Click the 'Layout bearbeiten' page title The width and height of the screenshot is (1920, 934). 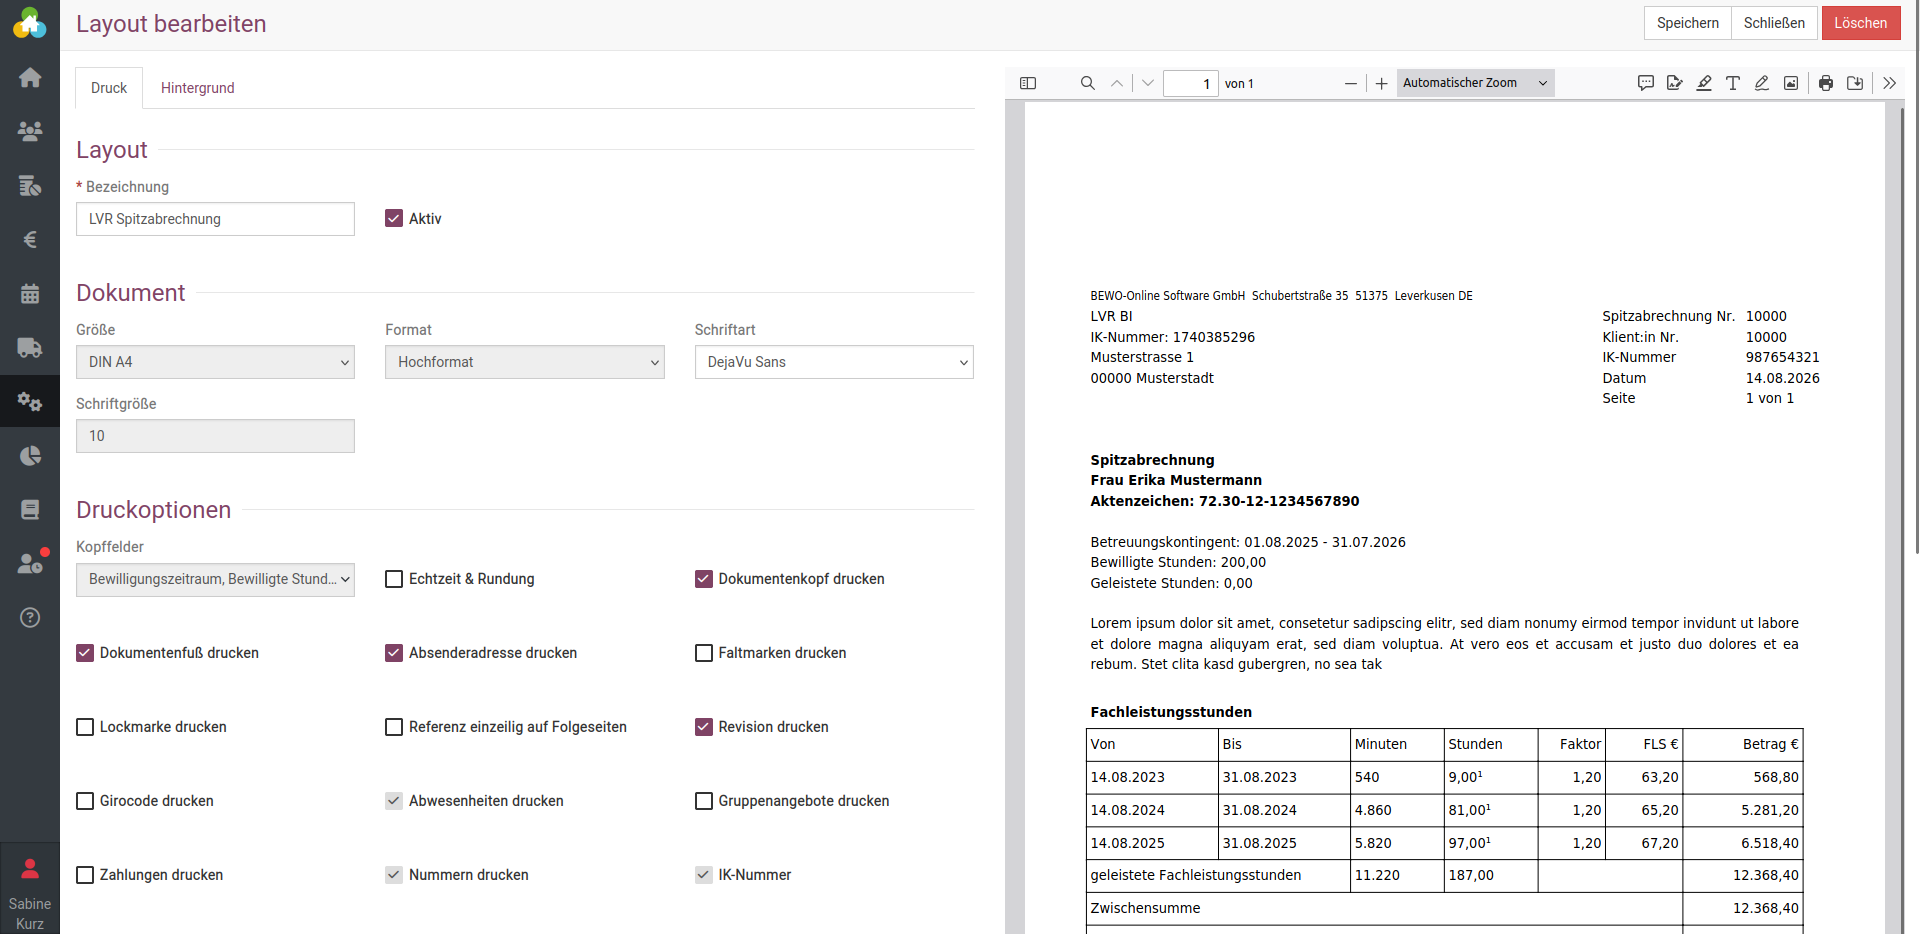tap(171, 24)
